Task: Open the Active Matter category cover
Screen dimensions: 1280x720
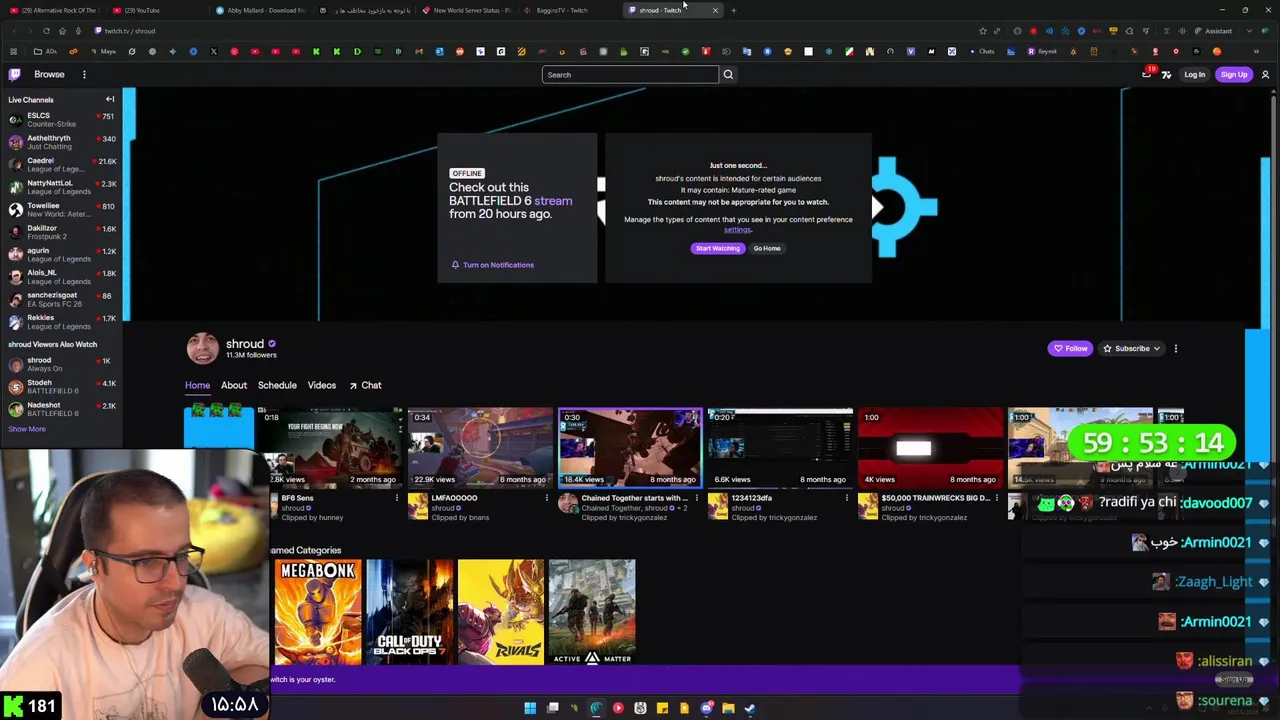Action: 592,612
